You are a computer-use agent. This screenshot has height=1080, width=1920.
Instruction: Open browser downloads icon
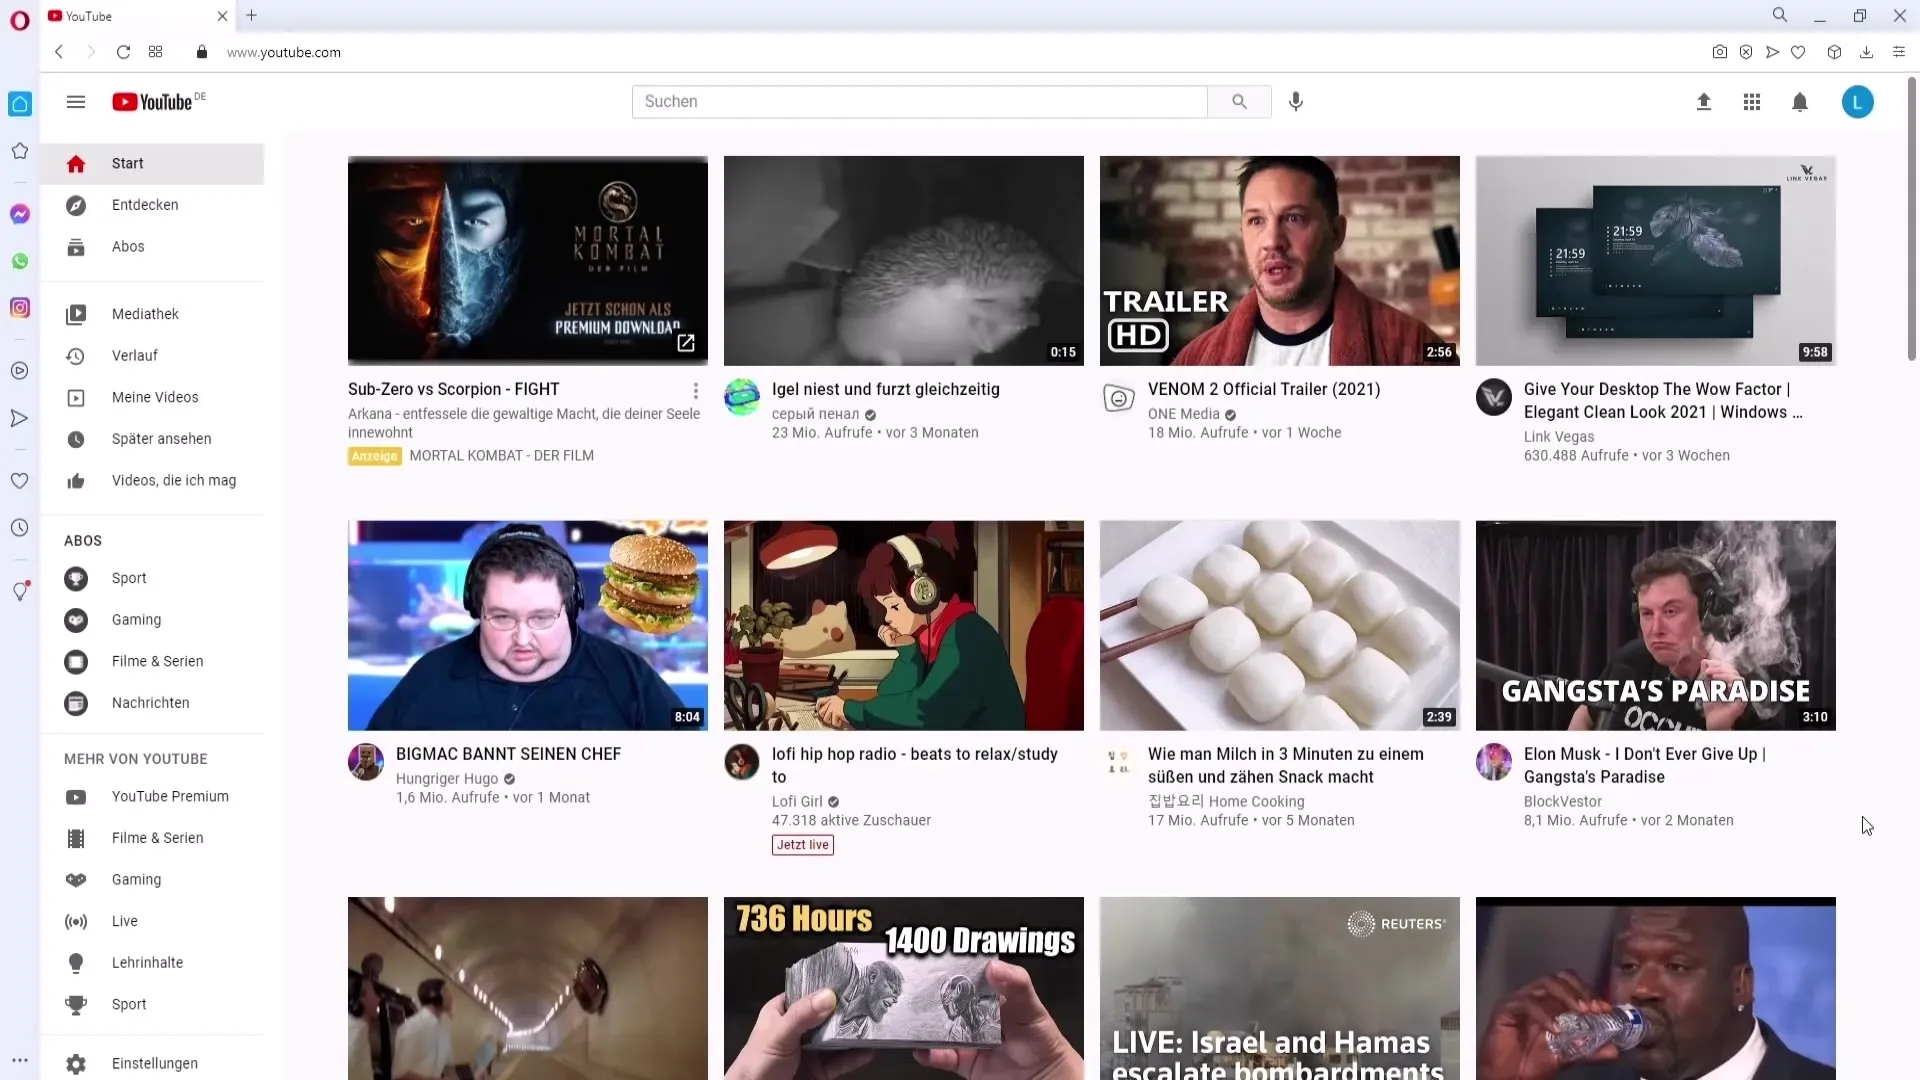[1866, 52]
